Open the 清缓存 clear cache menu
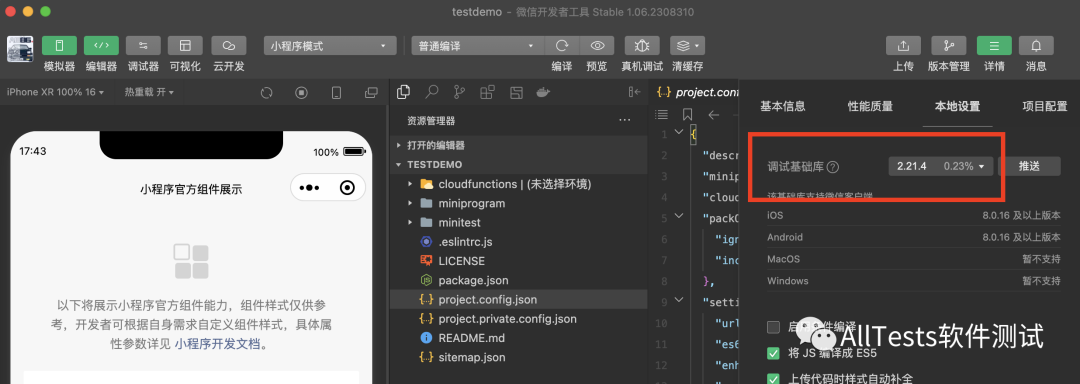Image resolution: width=1080 pixels, height=384 pixels. 687,46
